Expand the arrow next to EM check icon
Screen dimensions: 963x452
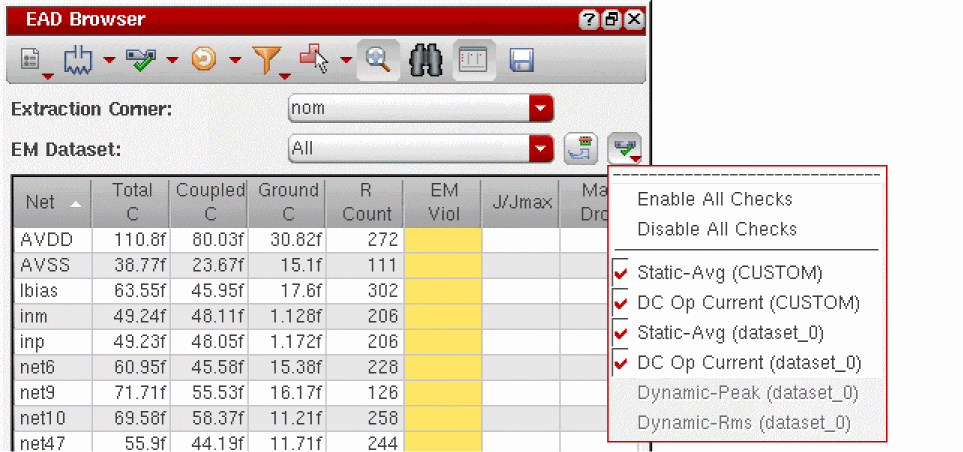point(172,60)
